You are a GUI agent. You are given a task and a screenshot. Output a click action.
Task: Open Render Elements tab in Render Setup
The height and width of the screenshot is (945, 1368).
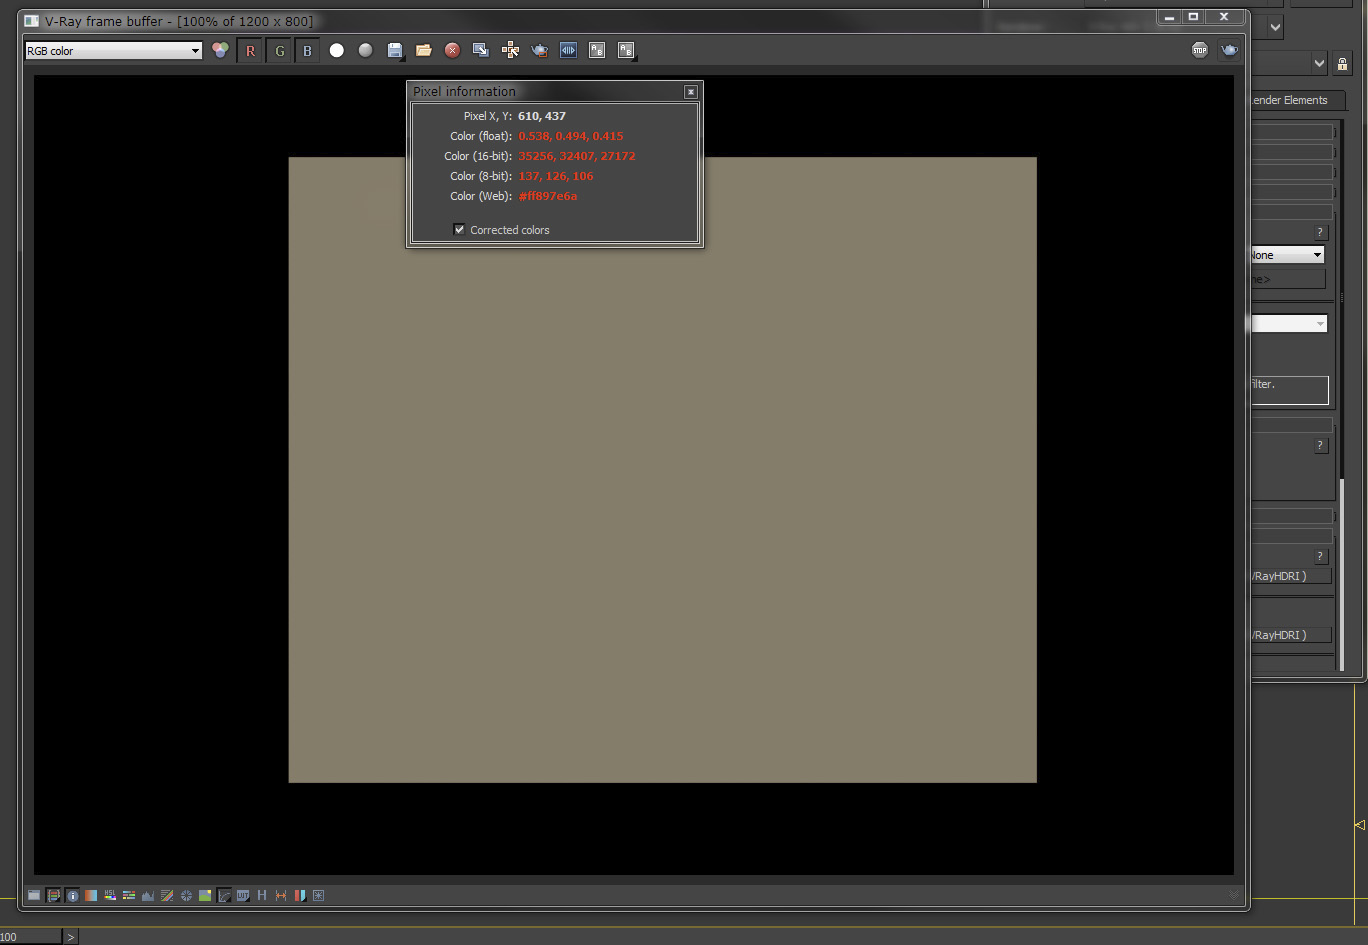click(x=1297, y=100)
